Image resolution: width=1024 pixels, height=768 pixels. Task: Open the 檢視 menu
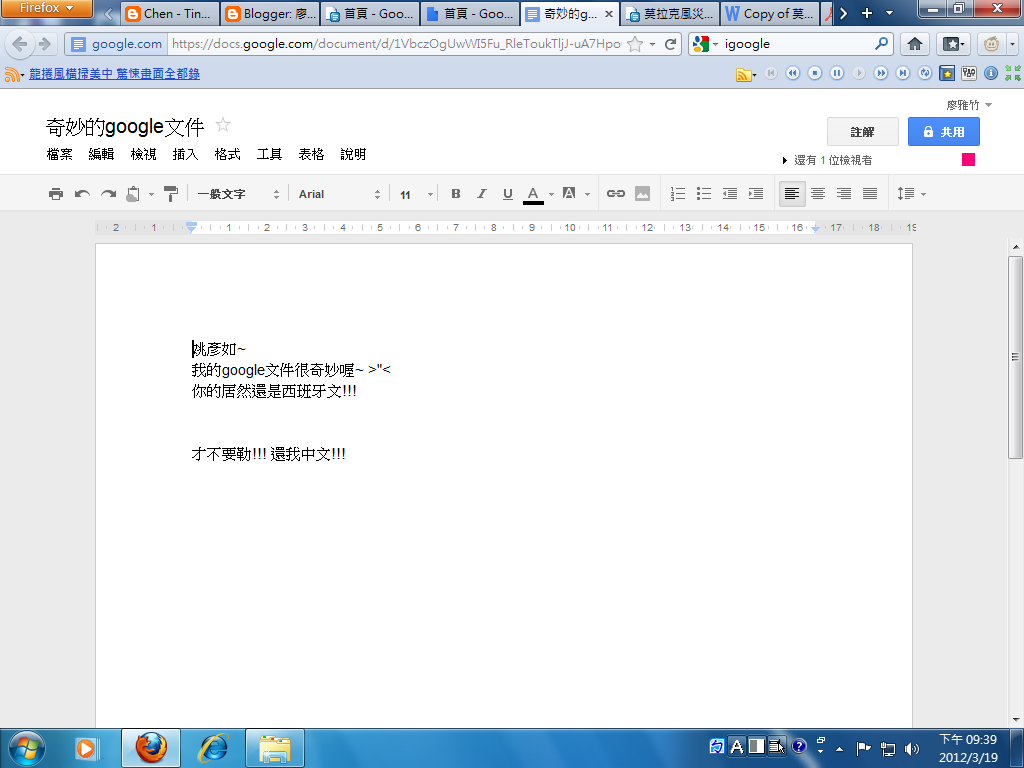(144, 154)
